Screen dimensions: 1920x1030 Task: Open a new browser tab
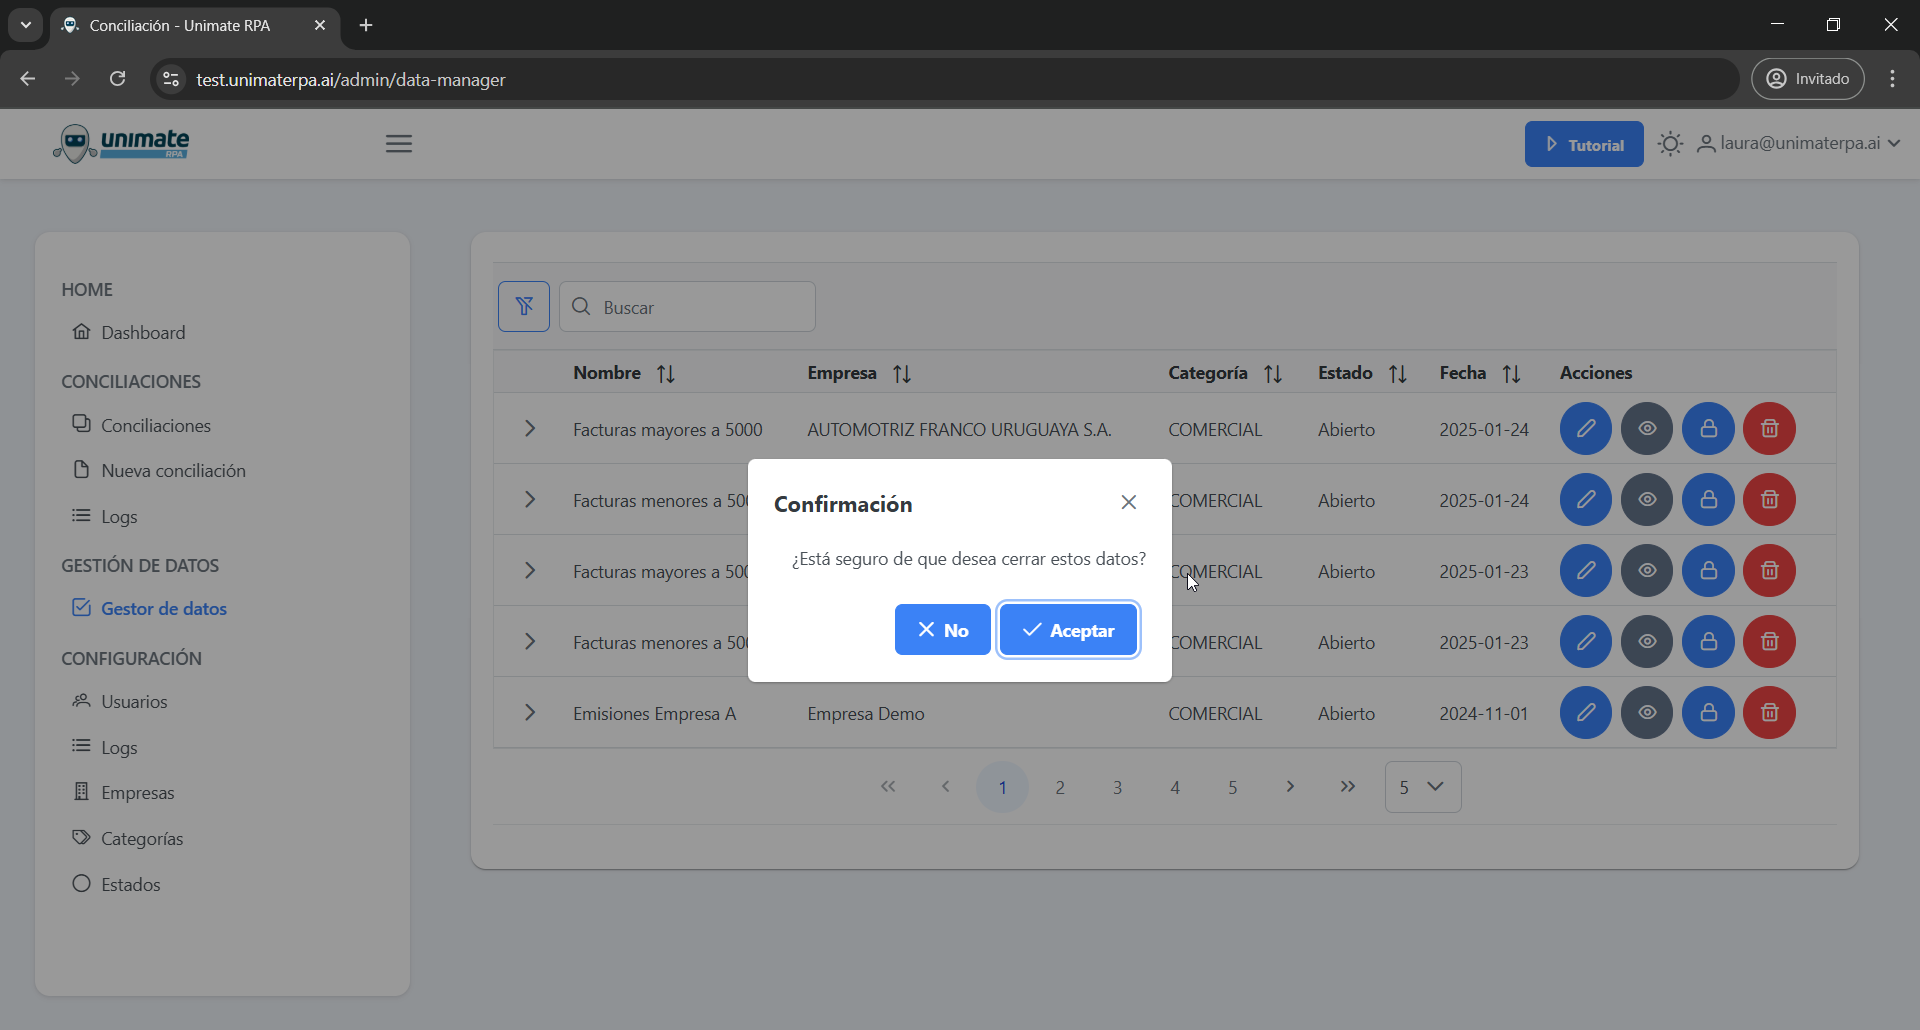click(x=366, y=25)
